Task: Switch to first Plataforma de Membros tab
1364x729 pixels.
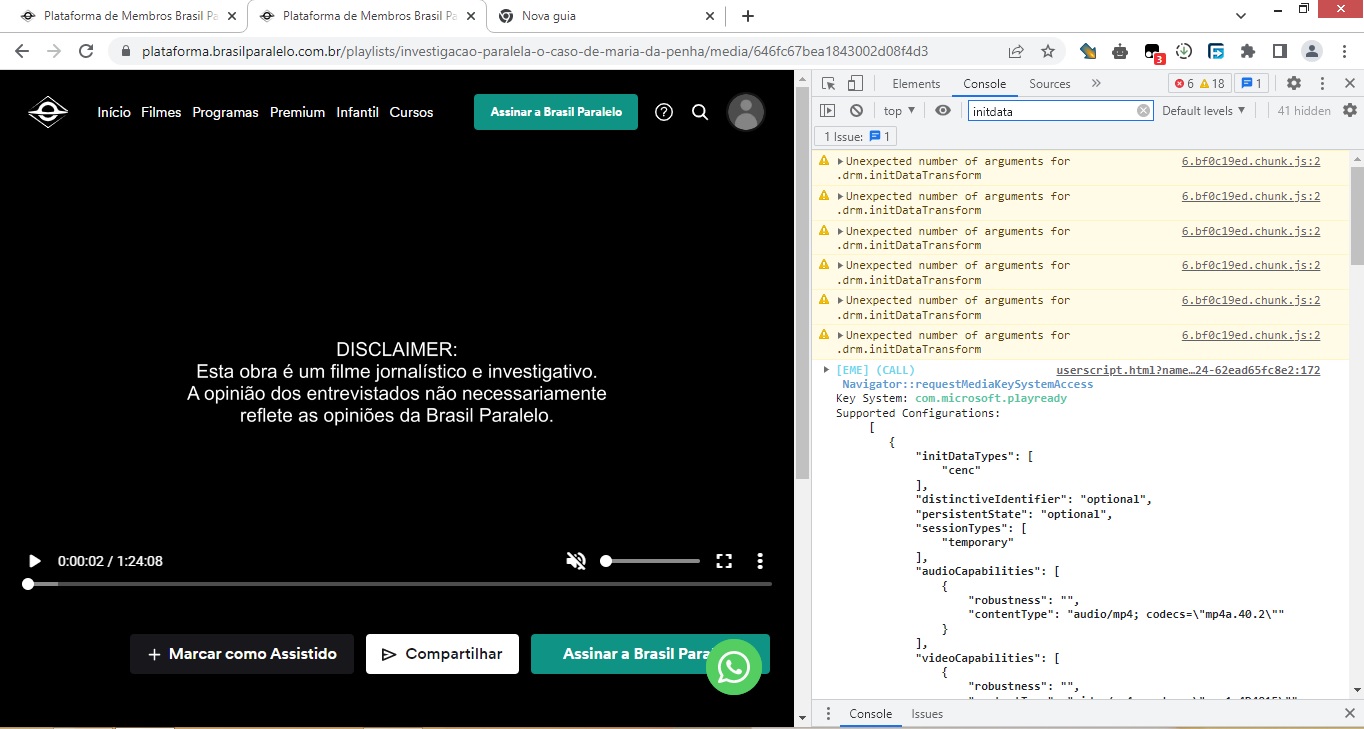Action: tap(127, 16)
